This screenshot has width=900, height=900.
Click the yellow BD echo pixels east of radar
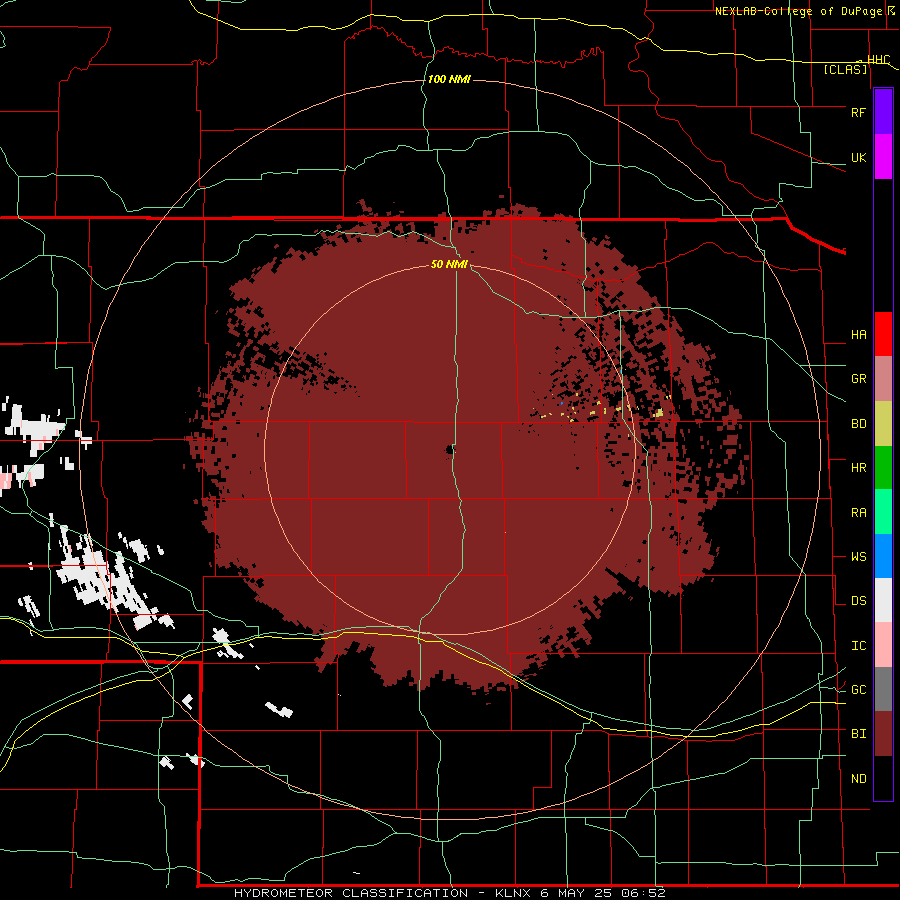pos(659,412)
